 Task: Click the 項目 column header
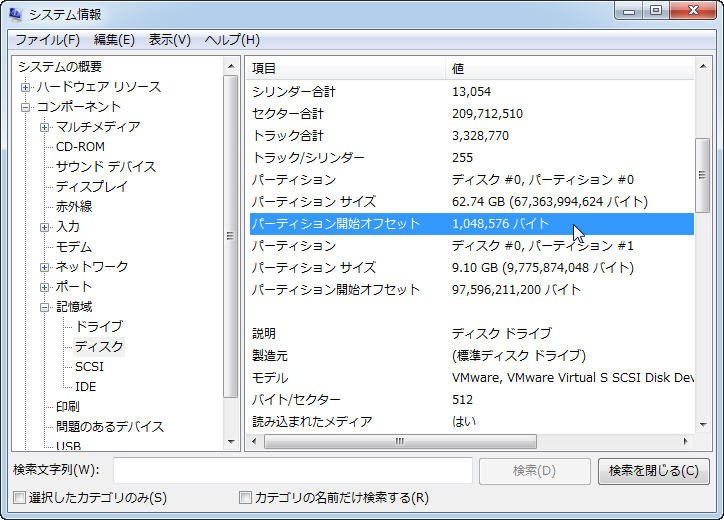(x=347, y=69)
